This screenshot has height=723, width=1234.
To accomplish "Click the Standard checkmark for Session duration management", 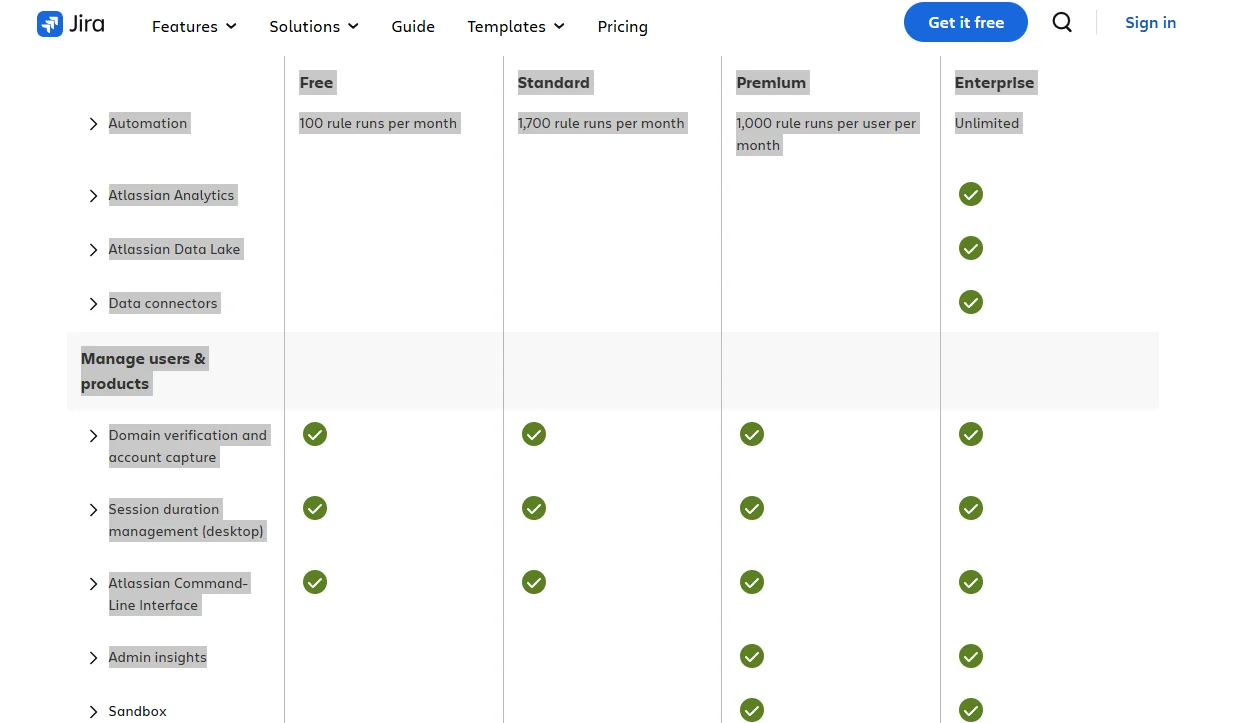I will (x=533, y=508).
